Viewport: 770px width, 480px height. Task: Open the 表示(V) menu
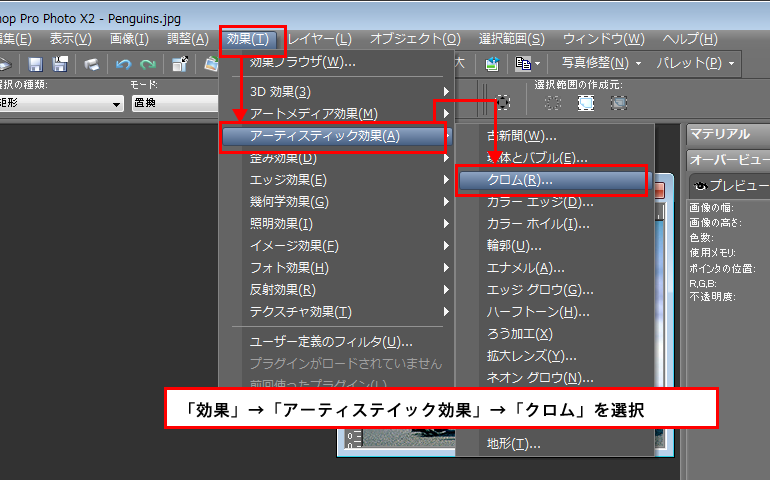(x=71, y=39)
